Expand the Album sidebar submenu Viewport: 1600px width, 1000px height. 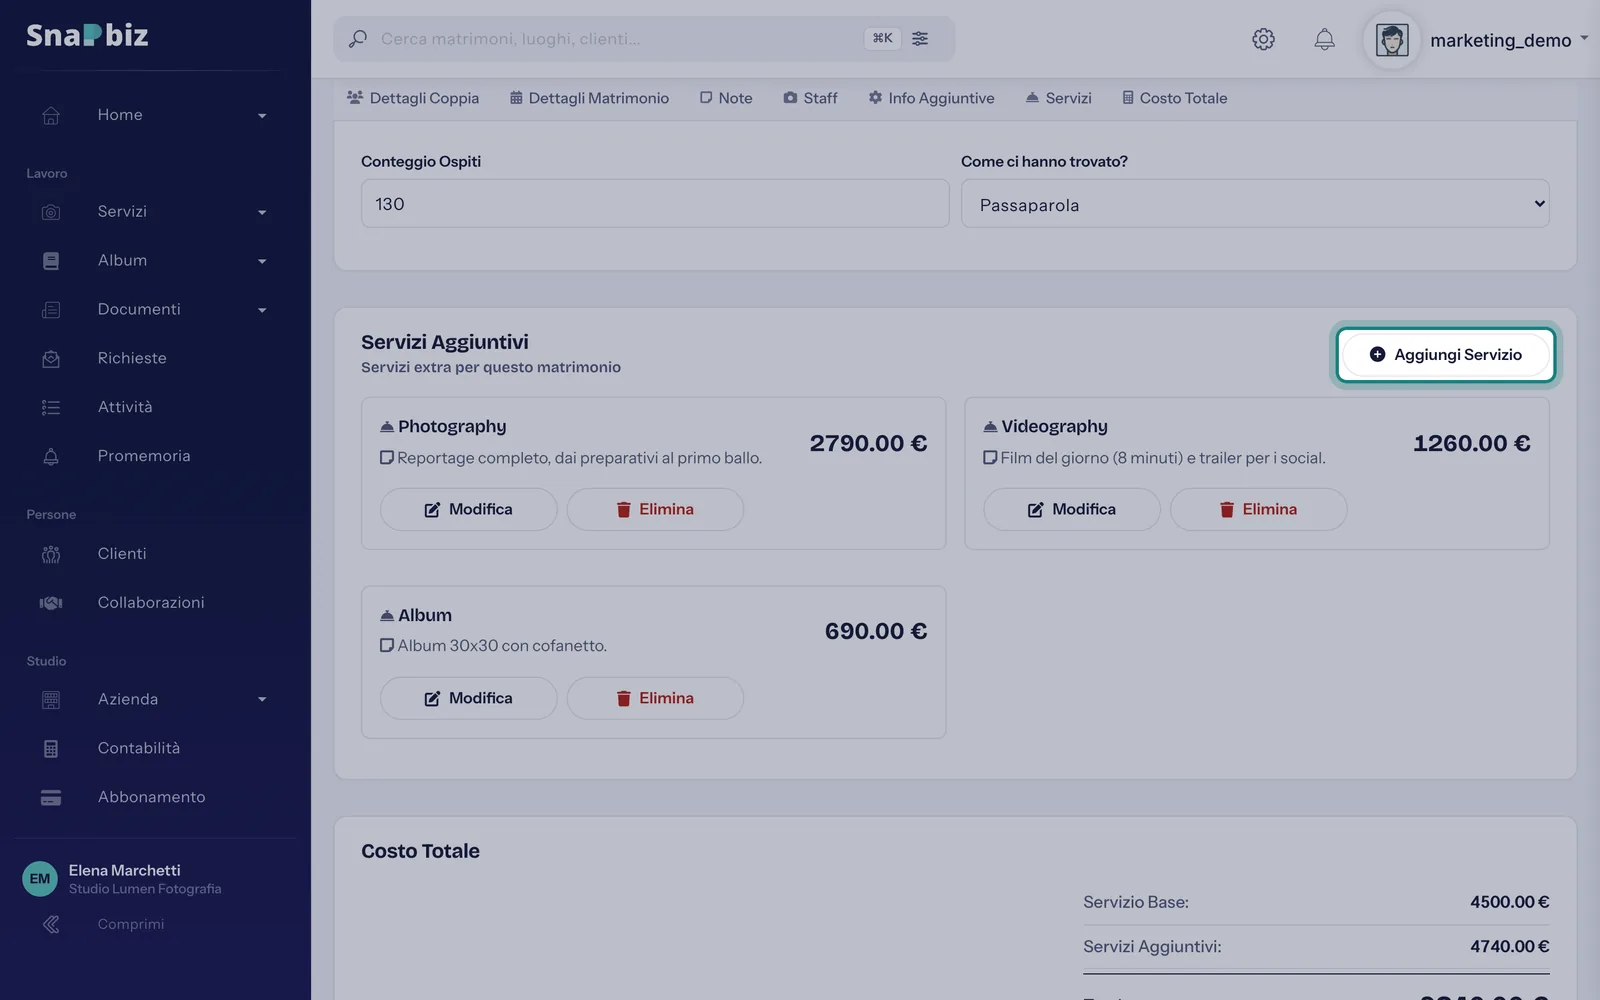click(x=262, y=262)
